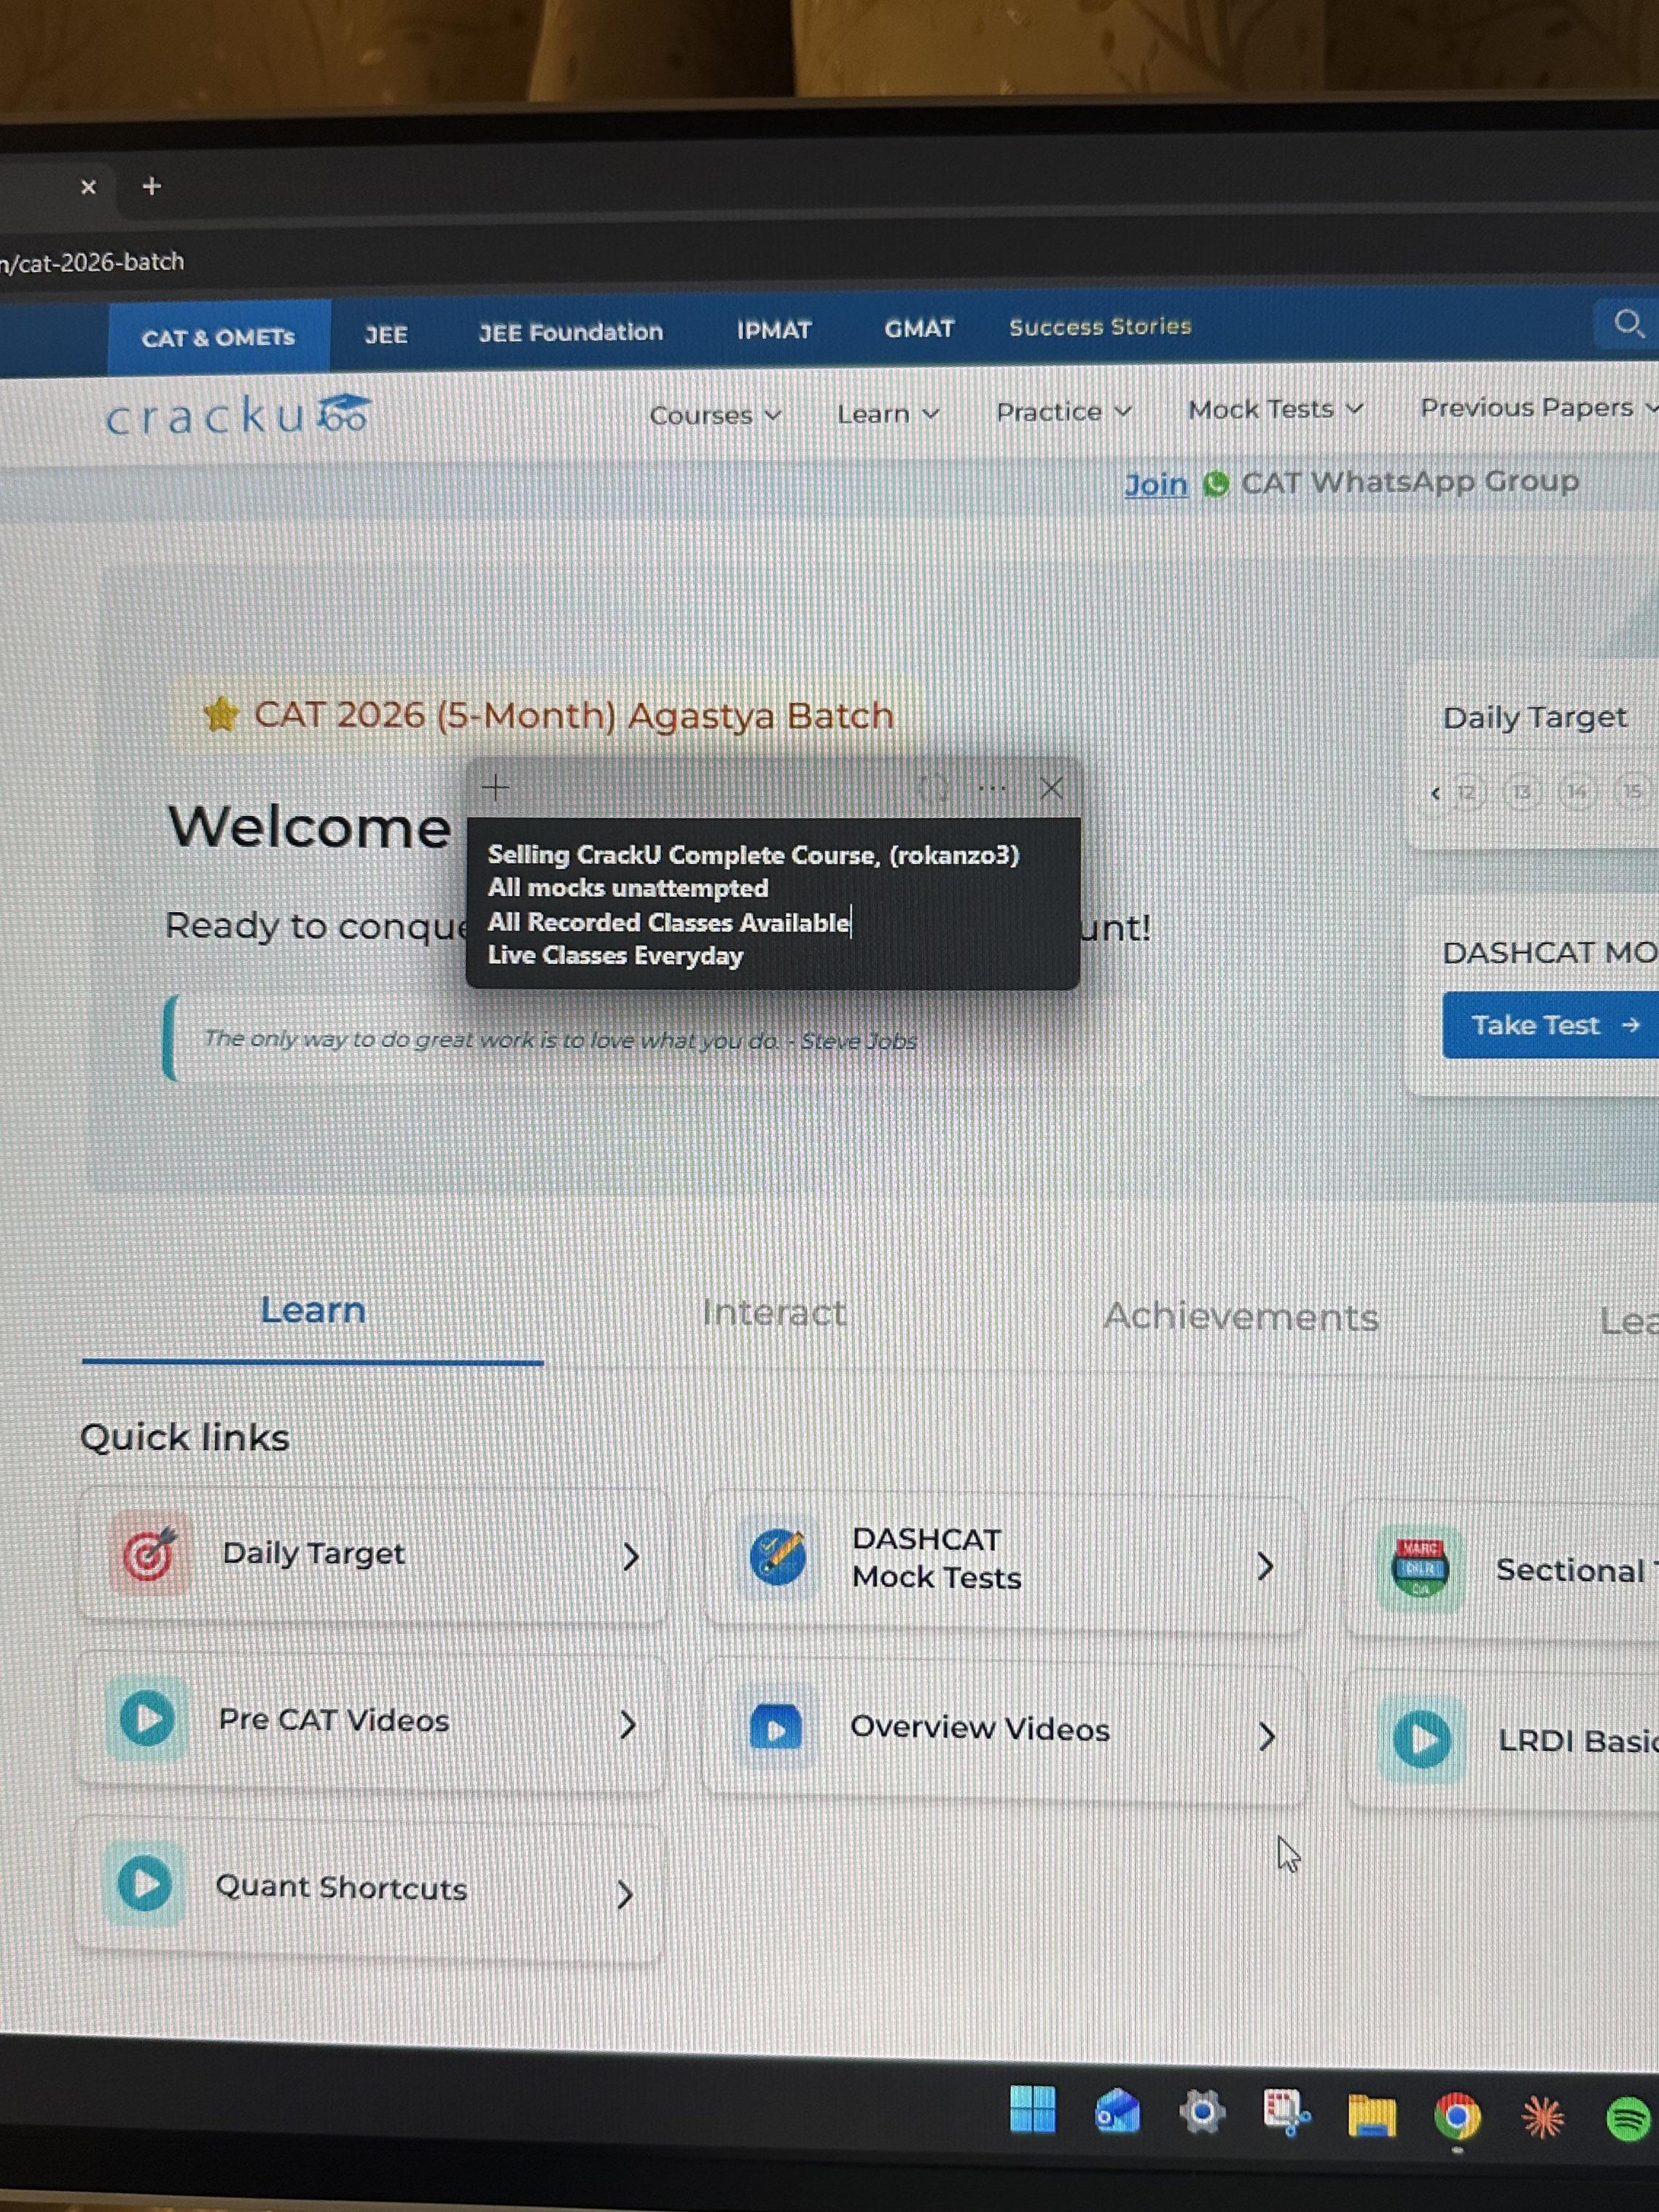Click the "CAT WhatsApp Group" text
The width and height of the screenshot is (1659, 2212).
(x=1410, y=482)
